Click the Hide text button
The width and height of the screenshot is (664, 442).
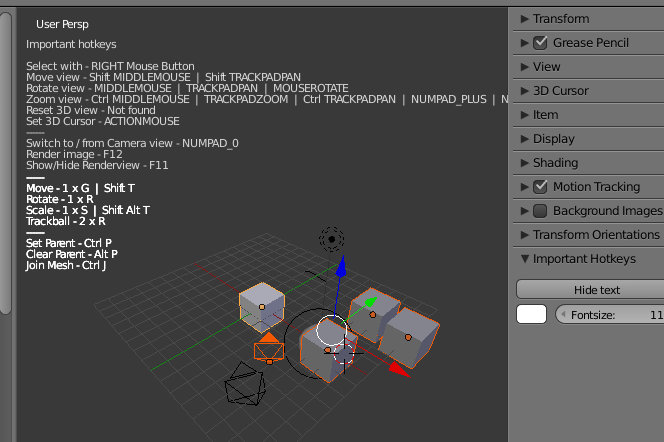[590, 290]
